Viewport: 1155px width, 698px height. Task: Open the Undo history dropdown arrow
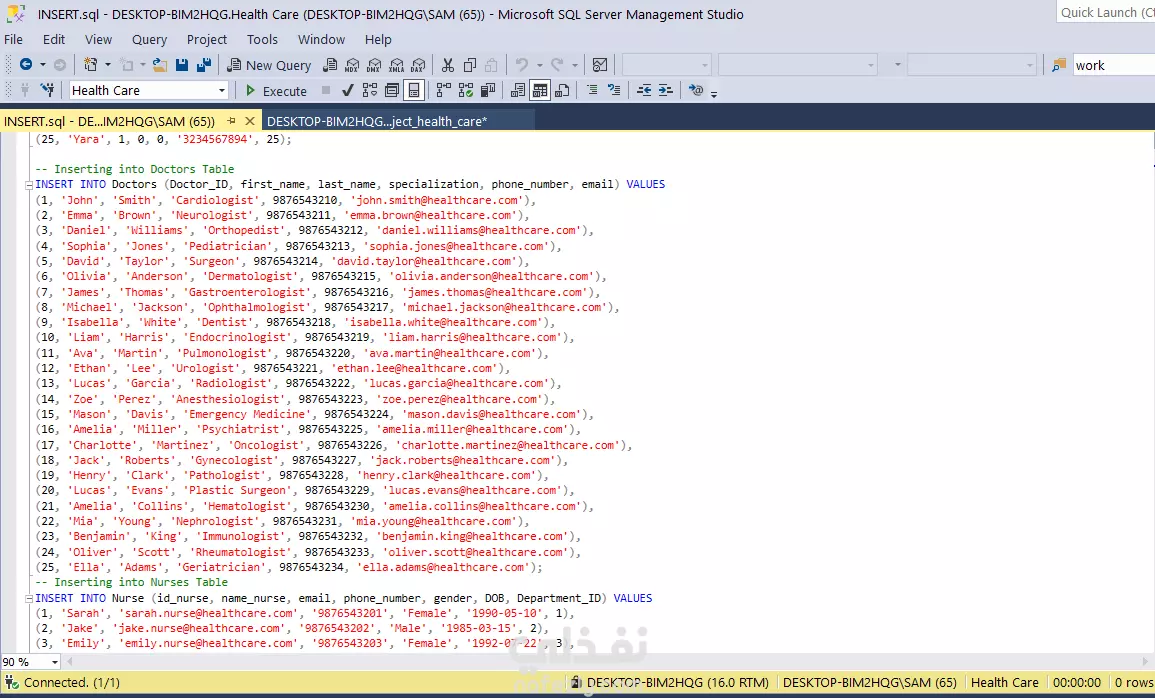coord(539,65)
